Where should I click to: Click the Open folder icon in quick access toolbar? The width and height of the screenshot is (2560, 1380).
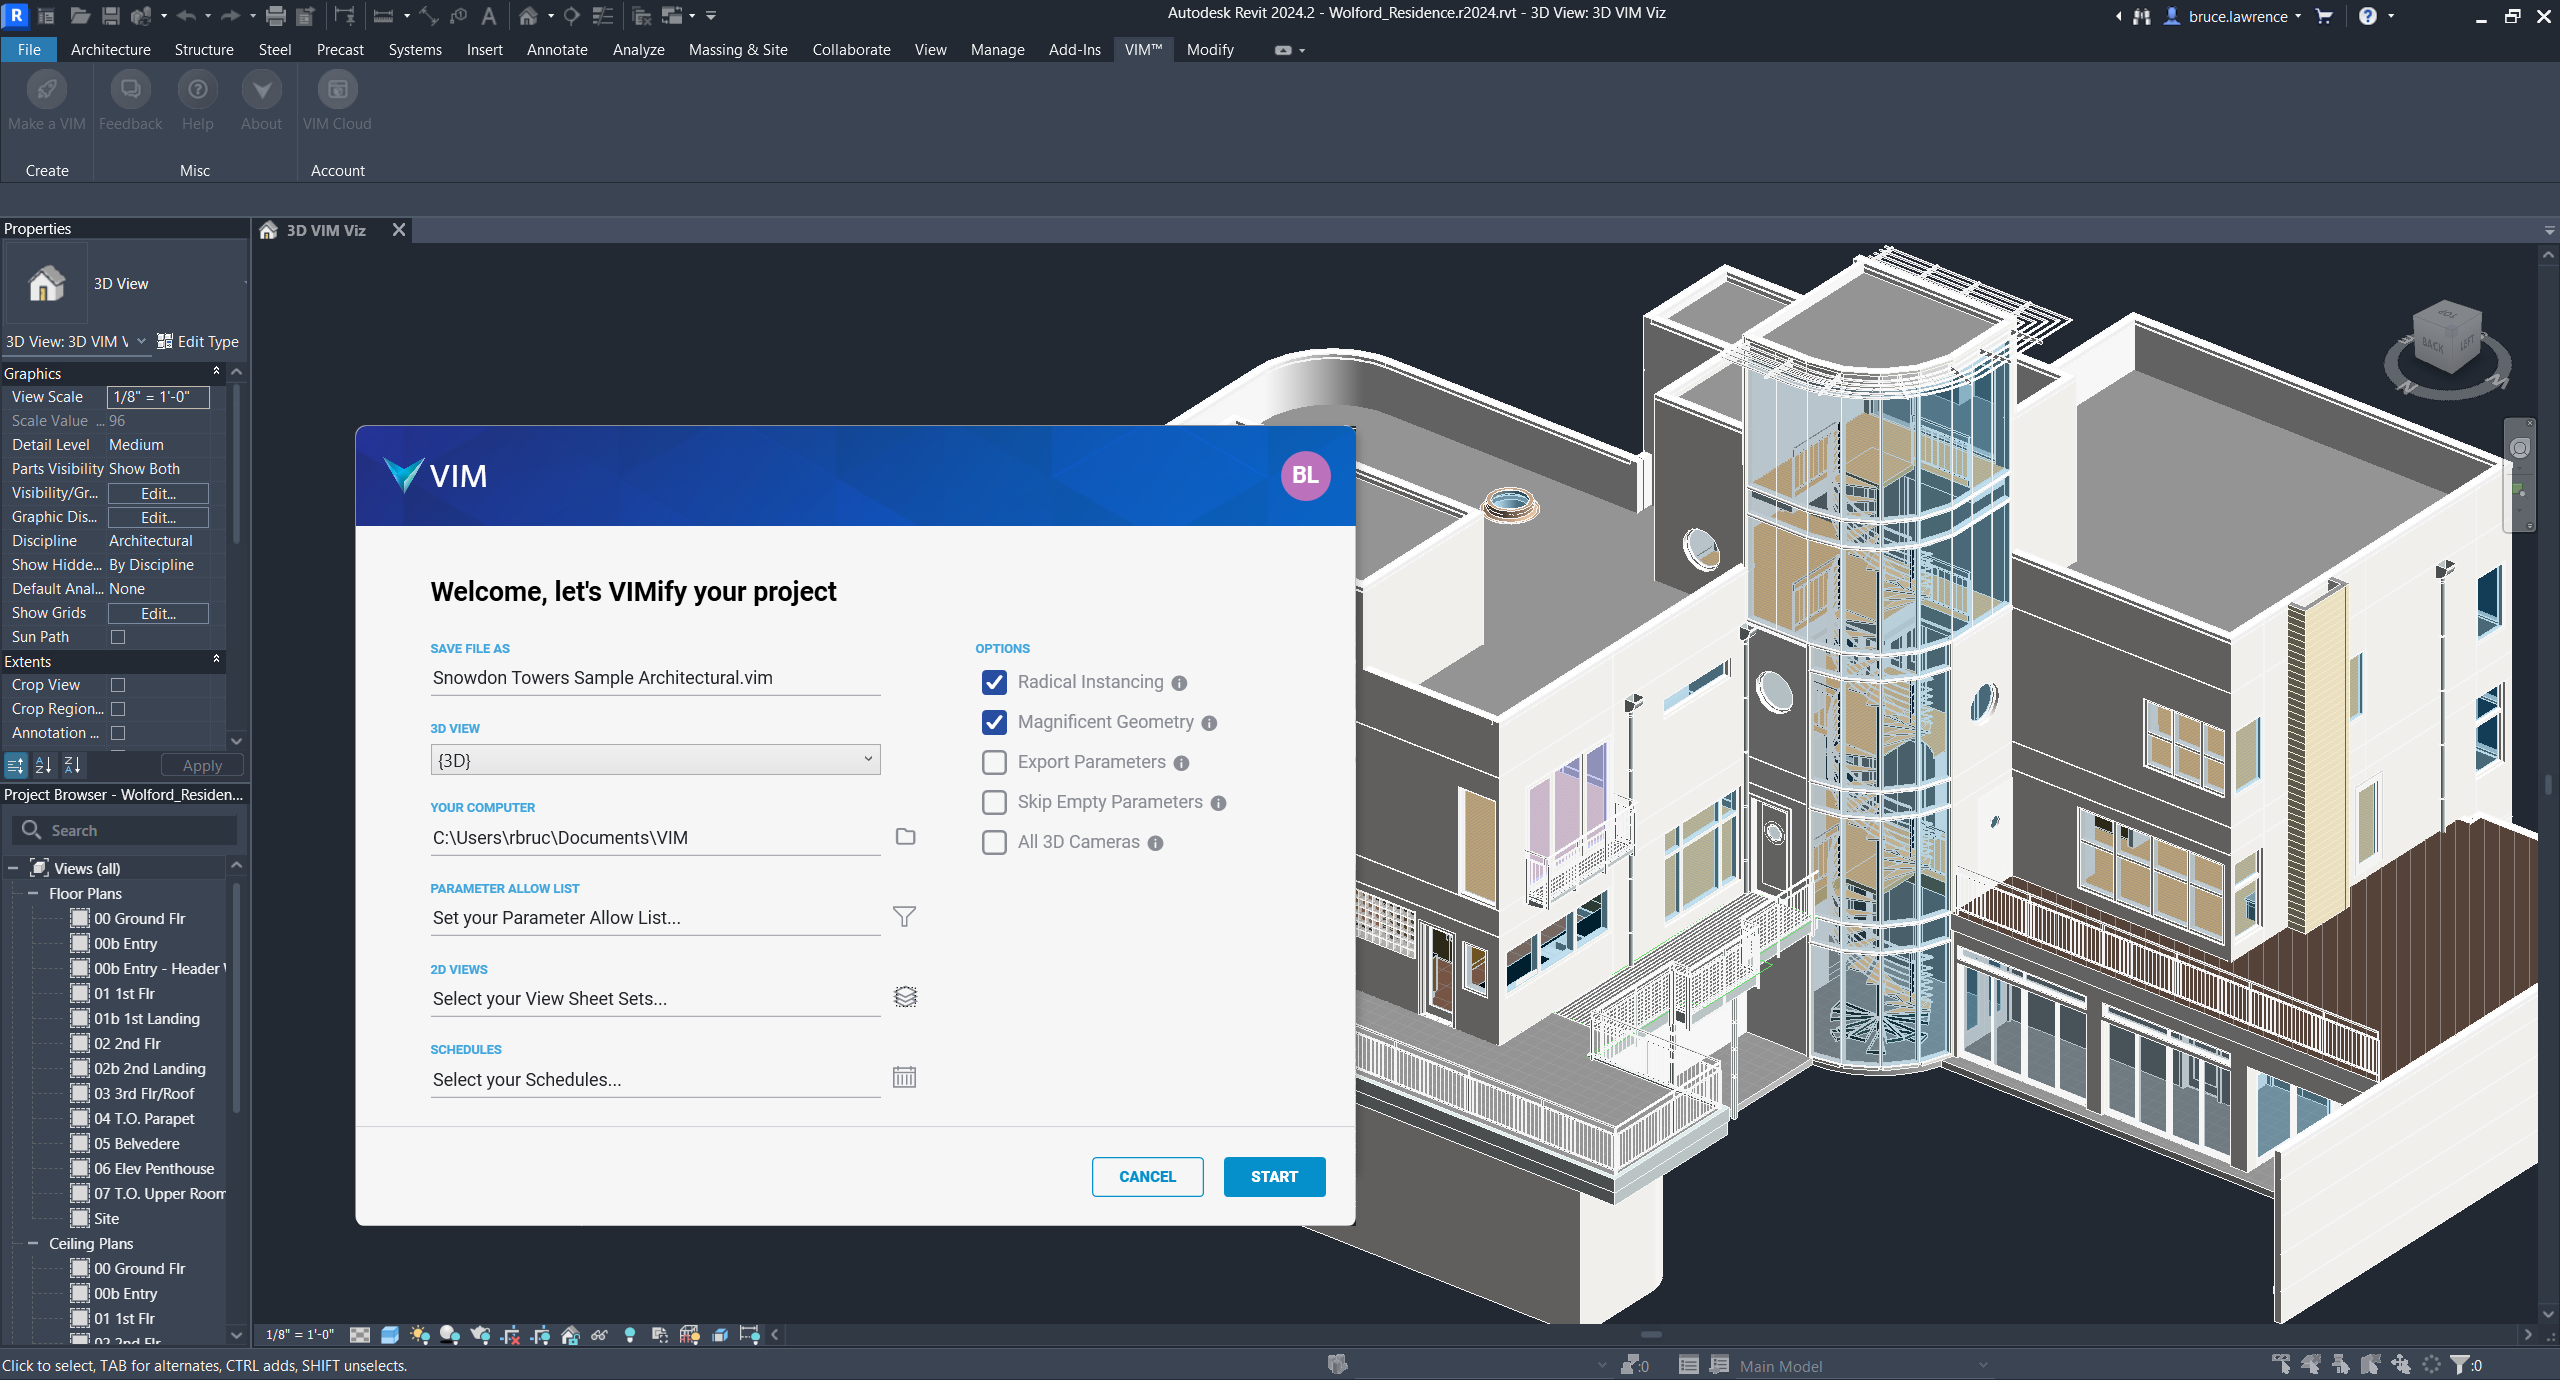(80, 16)
